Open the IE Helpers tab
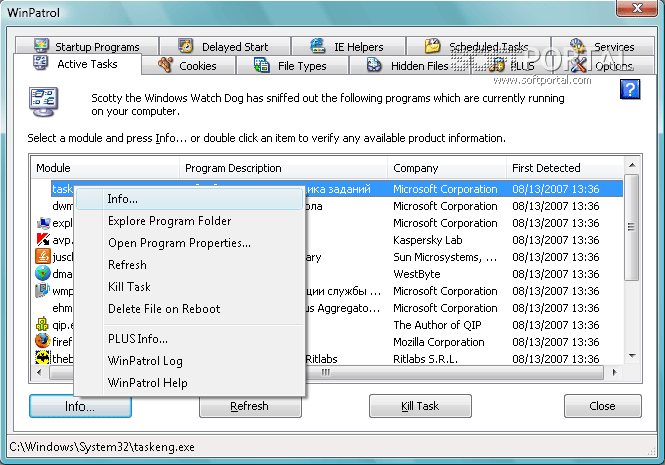The image size is (665, 465). tap(348, 46)
